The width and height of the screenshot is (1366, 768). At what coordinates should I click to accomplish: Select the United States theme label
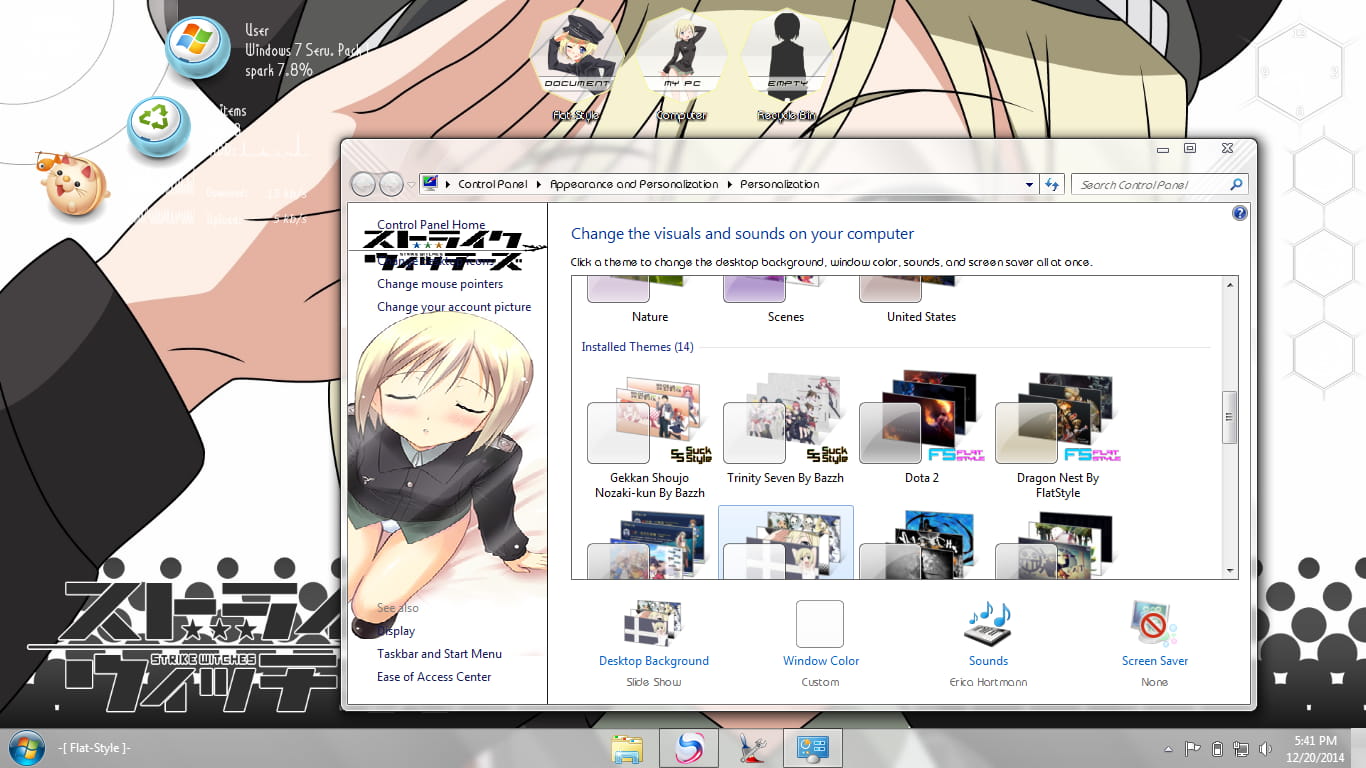point(921,317)
